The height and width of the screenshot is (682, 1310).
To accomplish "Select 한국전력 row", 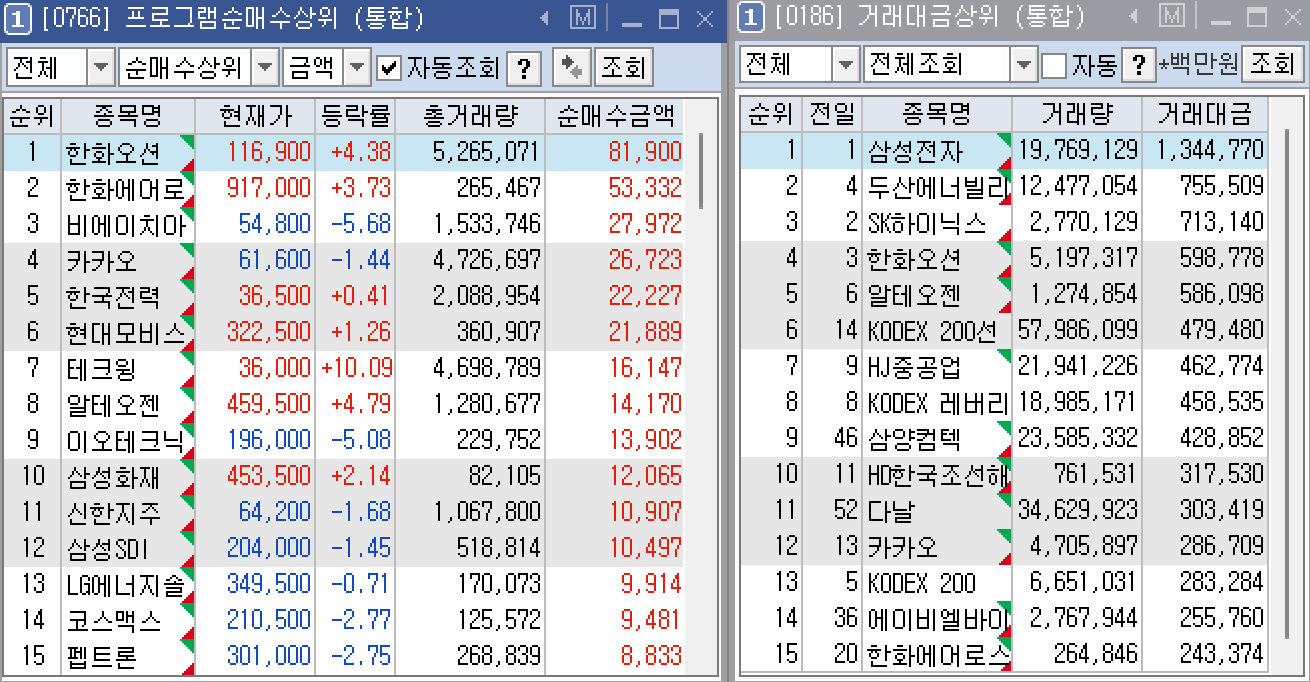I will click(x=343, y=296).
